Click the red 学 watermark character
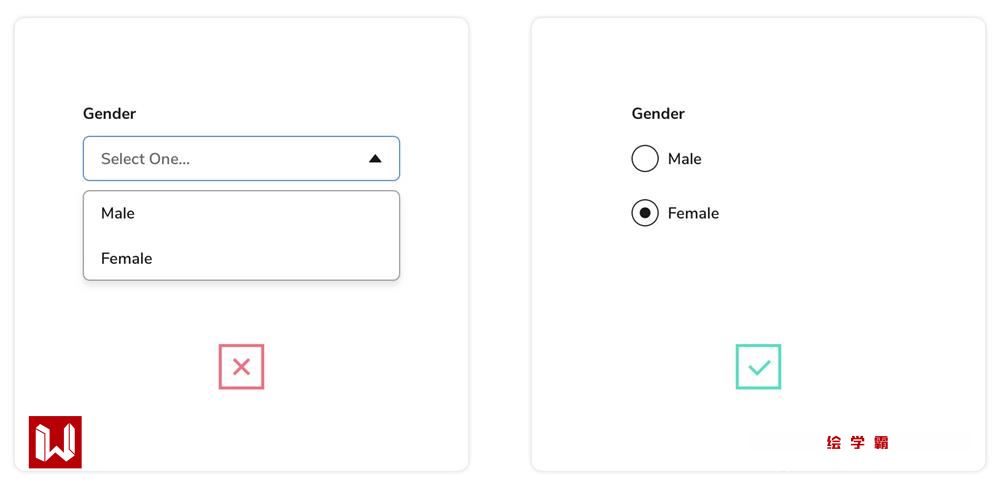The image size is (1000, 489). pyautogui.click(x=857, y=443)
